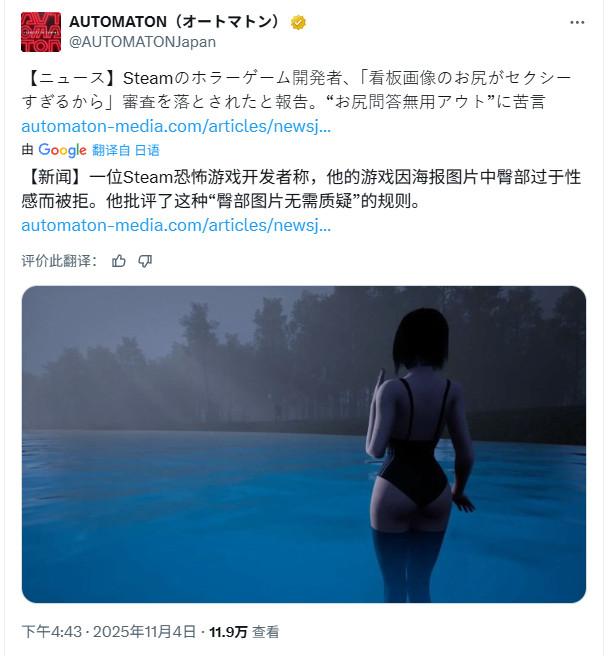Open the automaton-media.com link under Japanese text
This screenshot has width=610, height=656.
(x=176, y=126)
